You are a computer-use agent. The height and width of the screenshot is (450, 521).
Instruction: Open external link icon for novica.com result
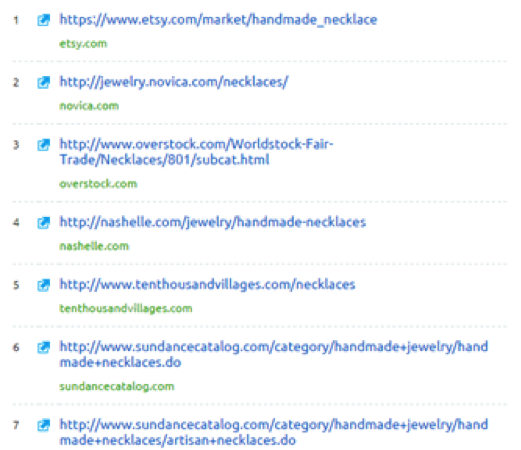[43, 82]
